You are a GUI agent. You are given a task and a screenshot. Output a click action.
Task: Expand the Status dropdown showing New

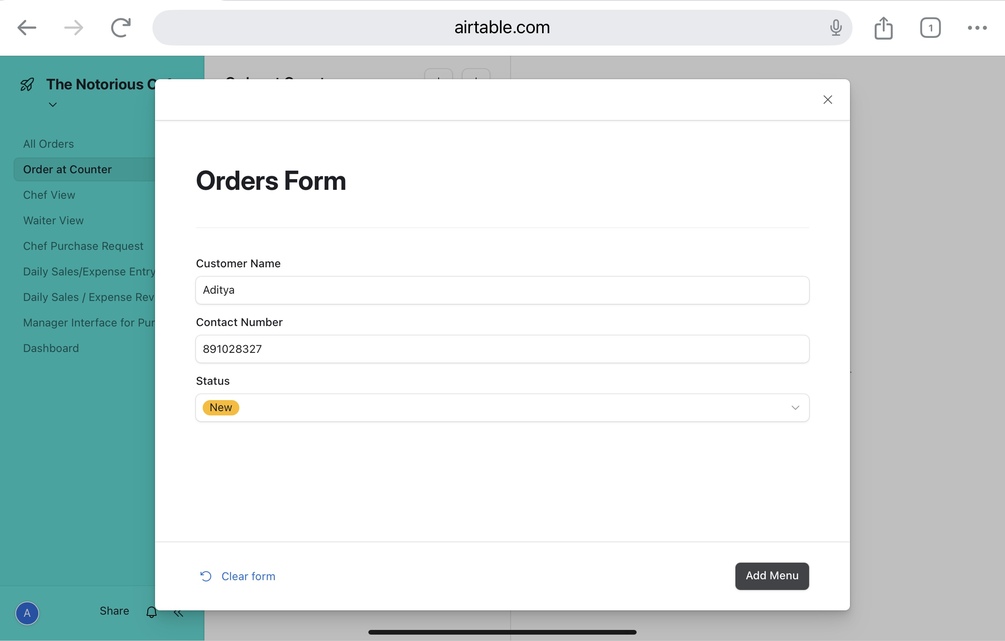click(502, 408)
